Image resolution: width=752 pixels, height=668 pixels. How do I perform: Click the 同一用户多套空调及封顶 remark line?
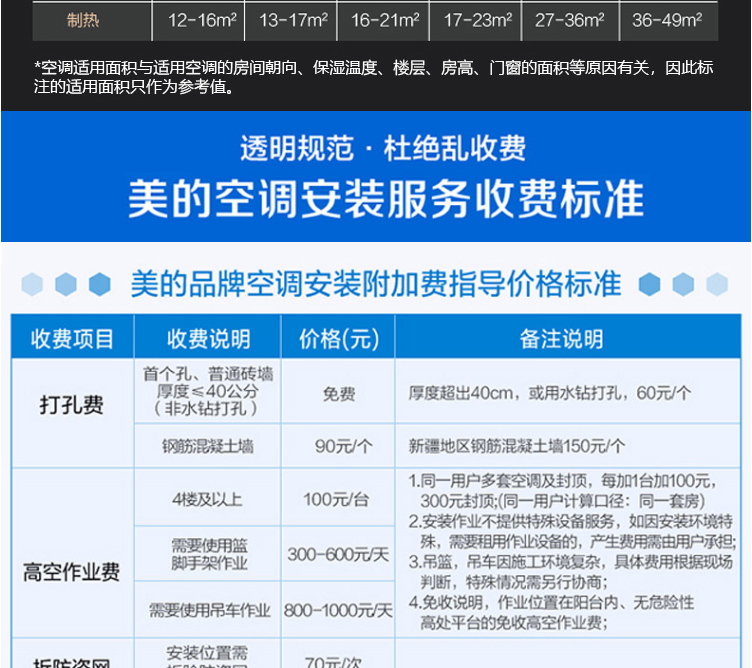tap(563, 491)
